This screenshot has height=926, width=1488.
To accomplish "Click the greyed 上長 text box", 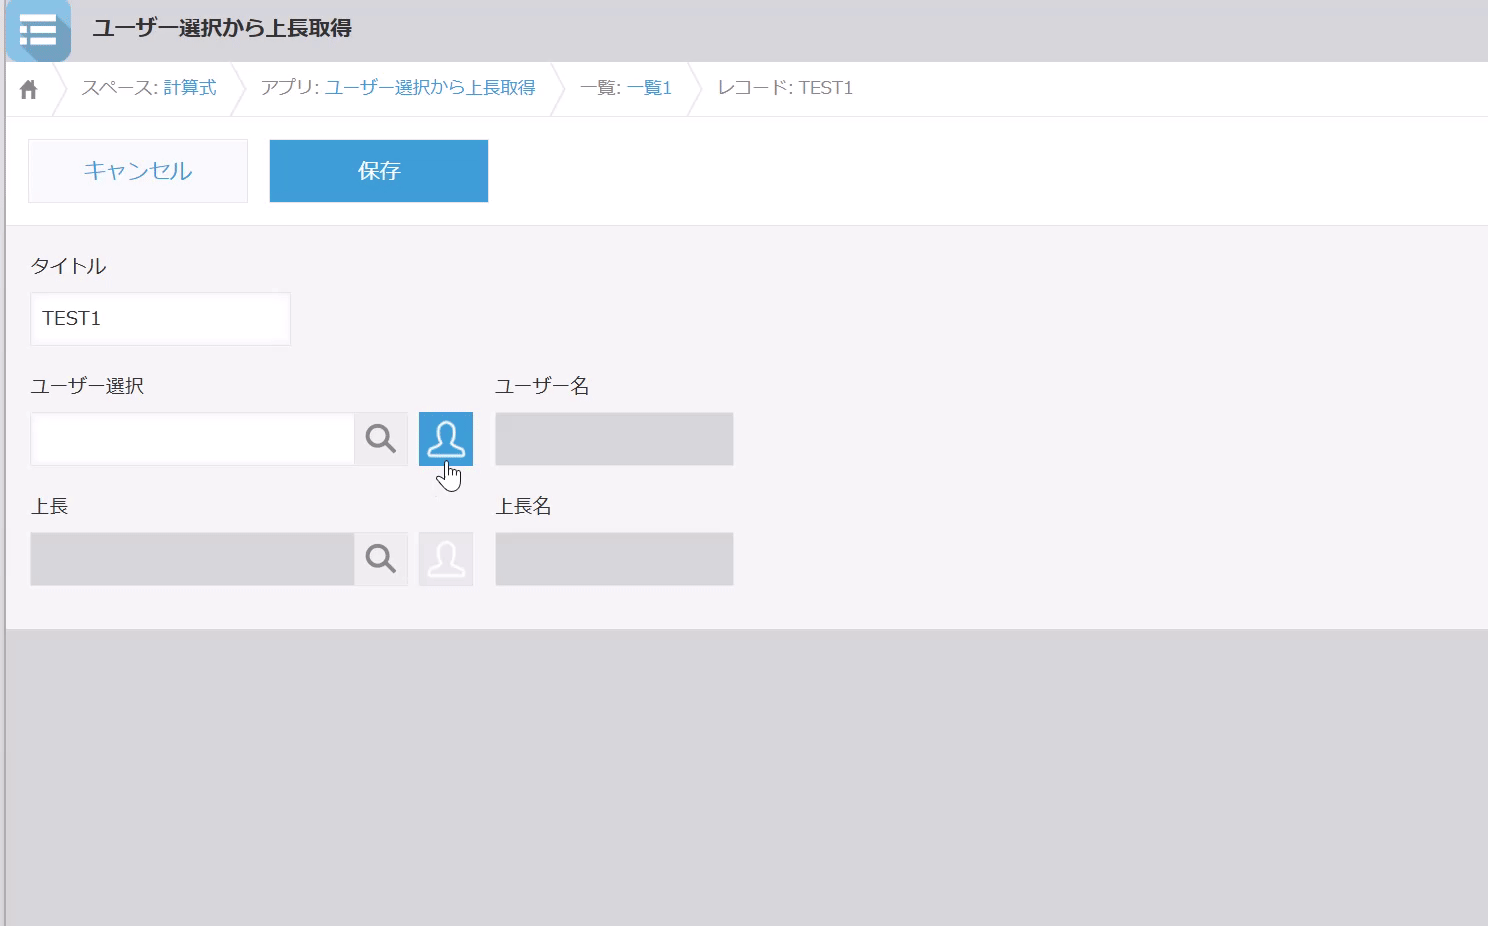I will (x=192, y=559).
